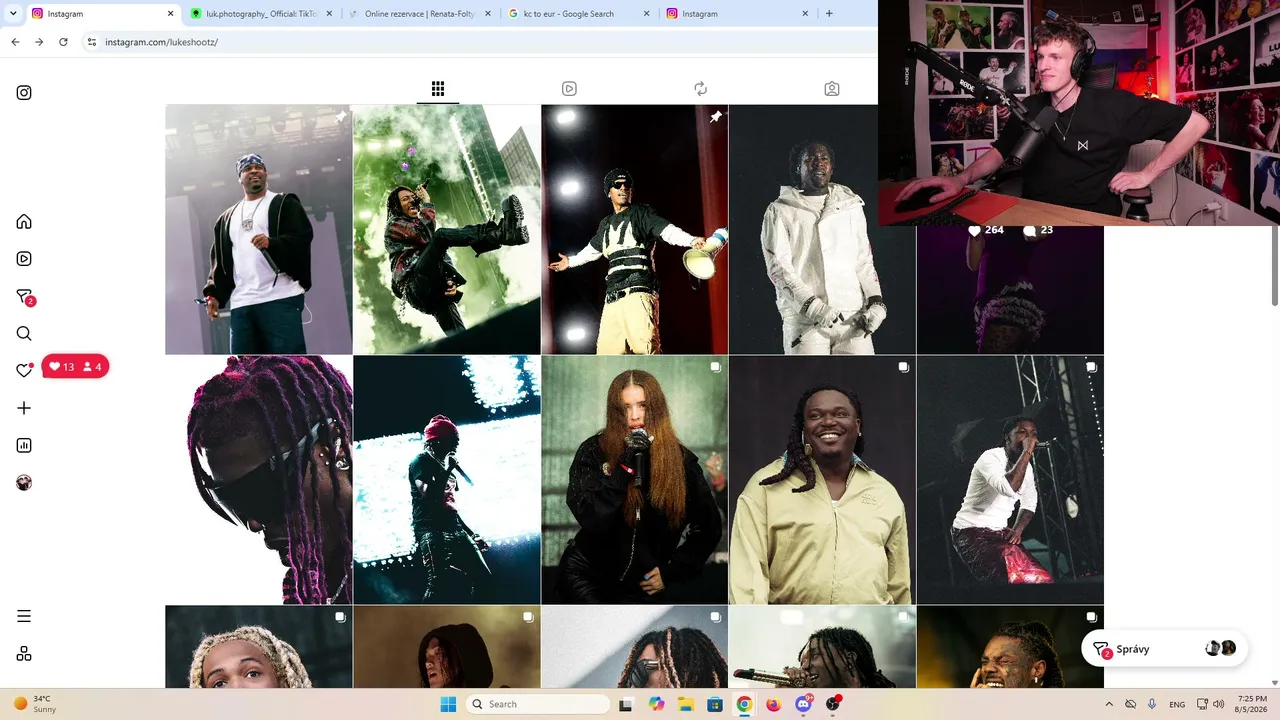Viewport: 1280px width, 720px height.
Task: Open direct Messages in the sidebar
Action: [x=24, y=297]
